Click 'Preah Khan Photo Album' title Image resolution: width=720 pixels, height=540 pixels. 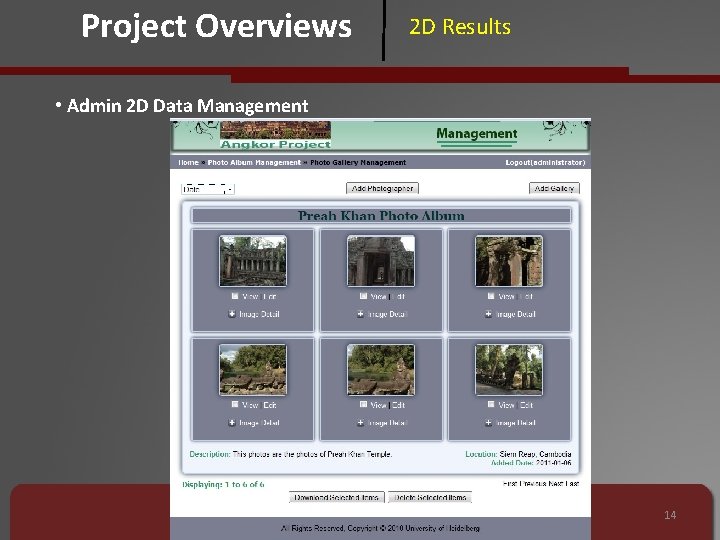click(x=381, y=215)
